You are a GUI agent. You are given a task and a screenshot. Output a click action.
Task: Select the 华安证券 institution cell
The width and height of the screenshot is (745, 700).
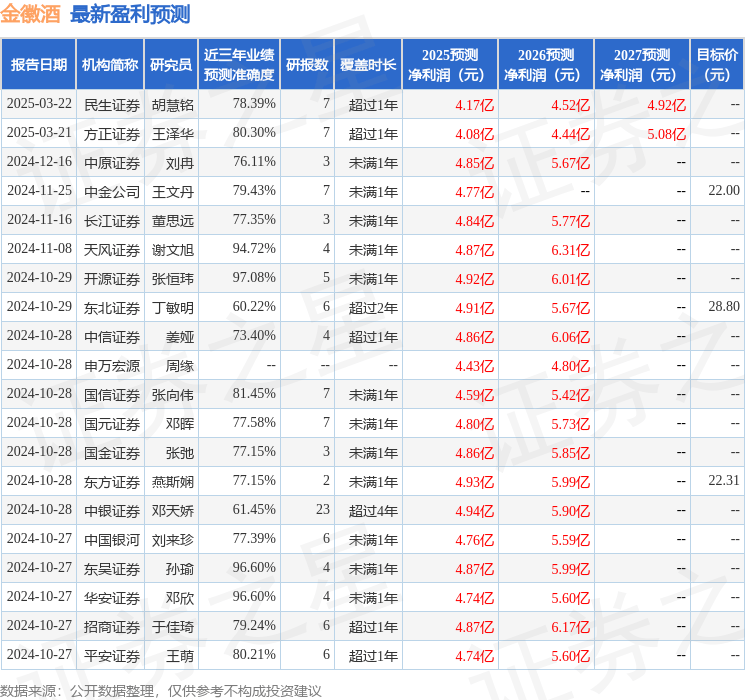112,597
